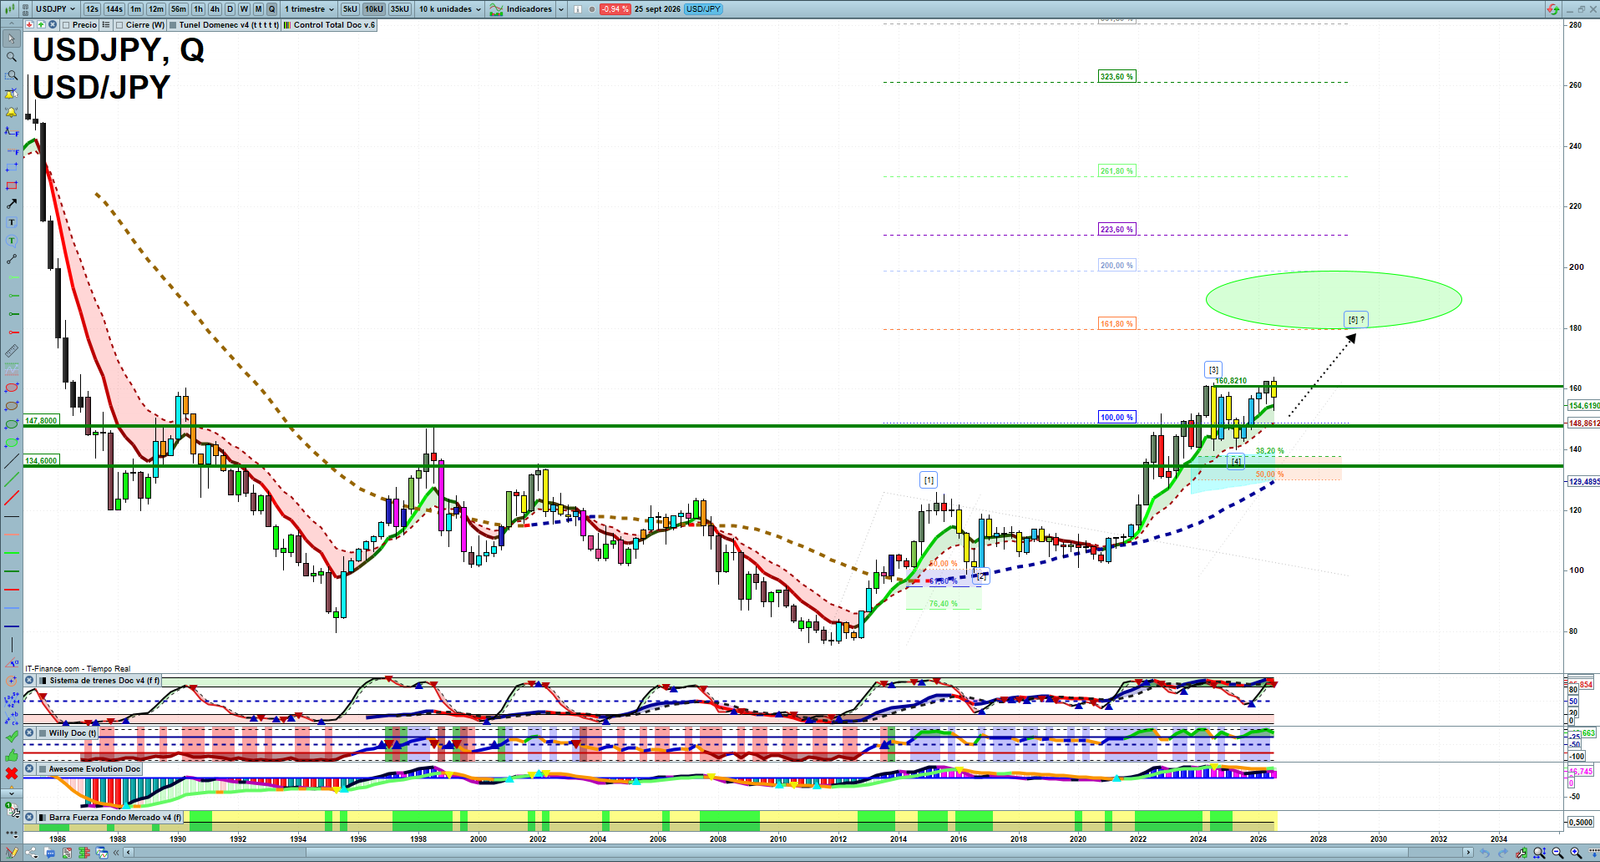Open the share icon in bottom toolbar

tap(32, 853)
